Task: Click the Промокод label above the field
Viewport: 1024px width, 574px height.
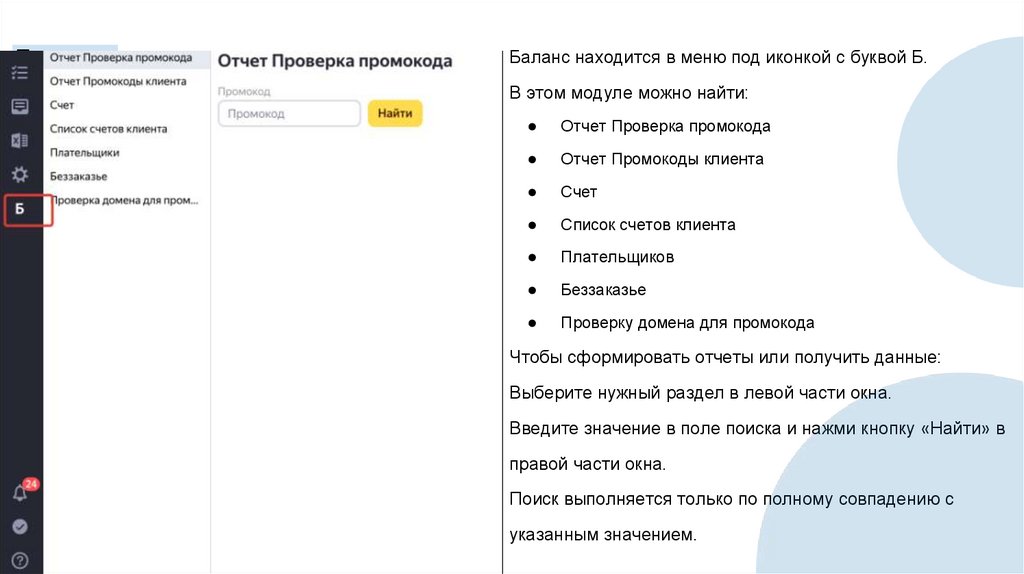Action: click(x=244, y=91)
